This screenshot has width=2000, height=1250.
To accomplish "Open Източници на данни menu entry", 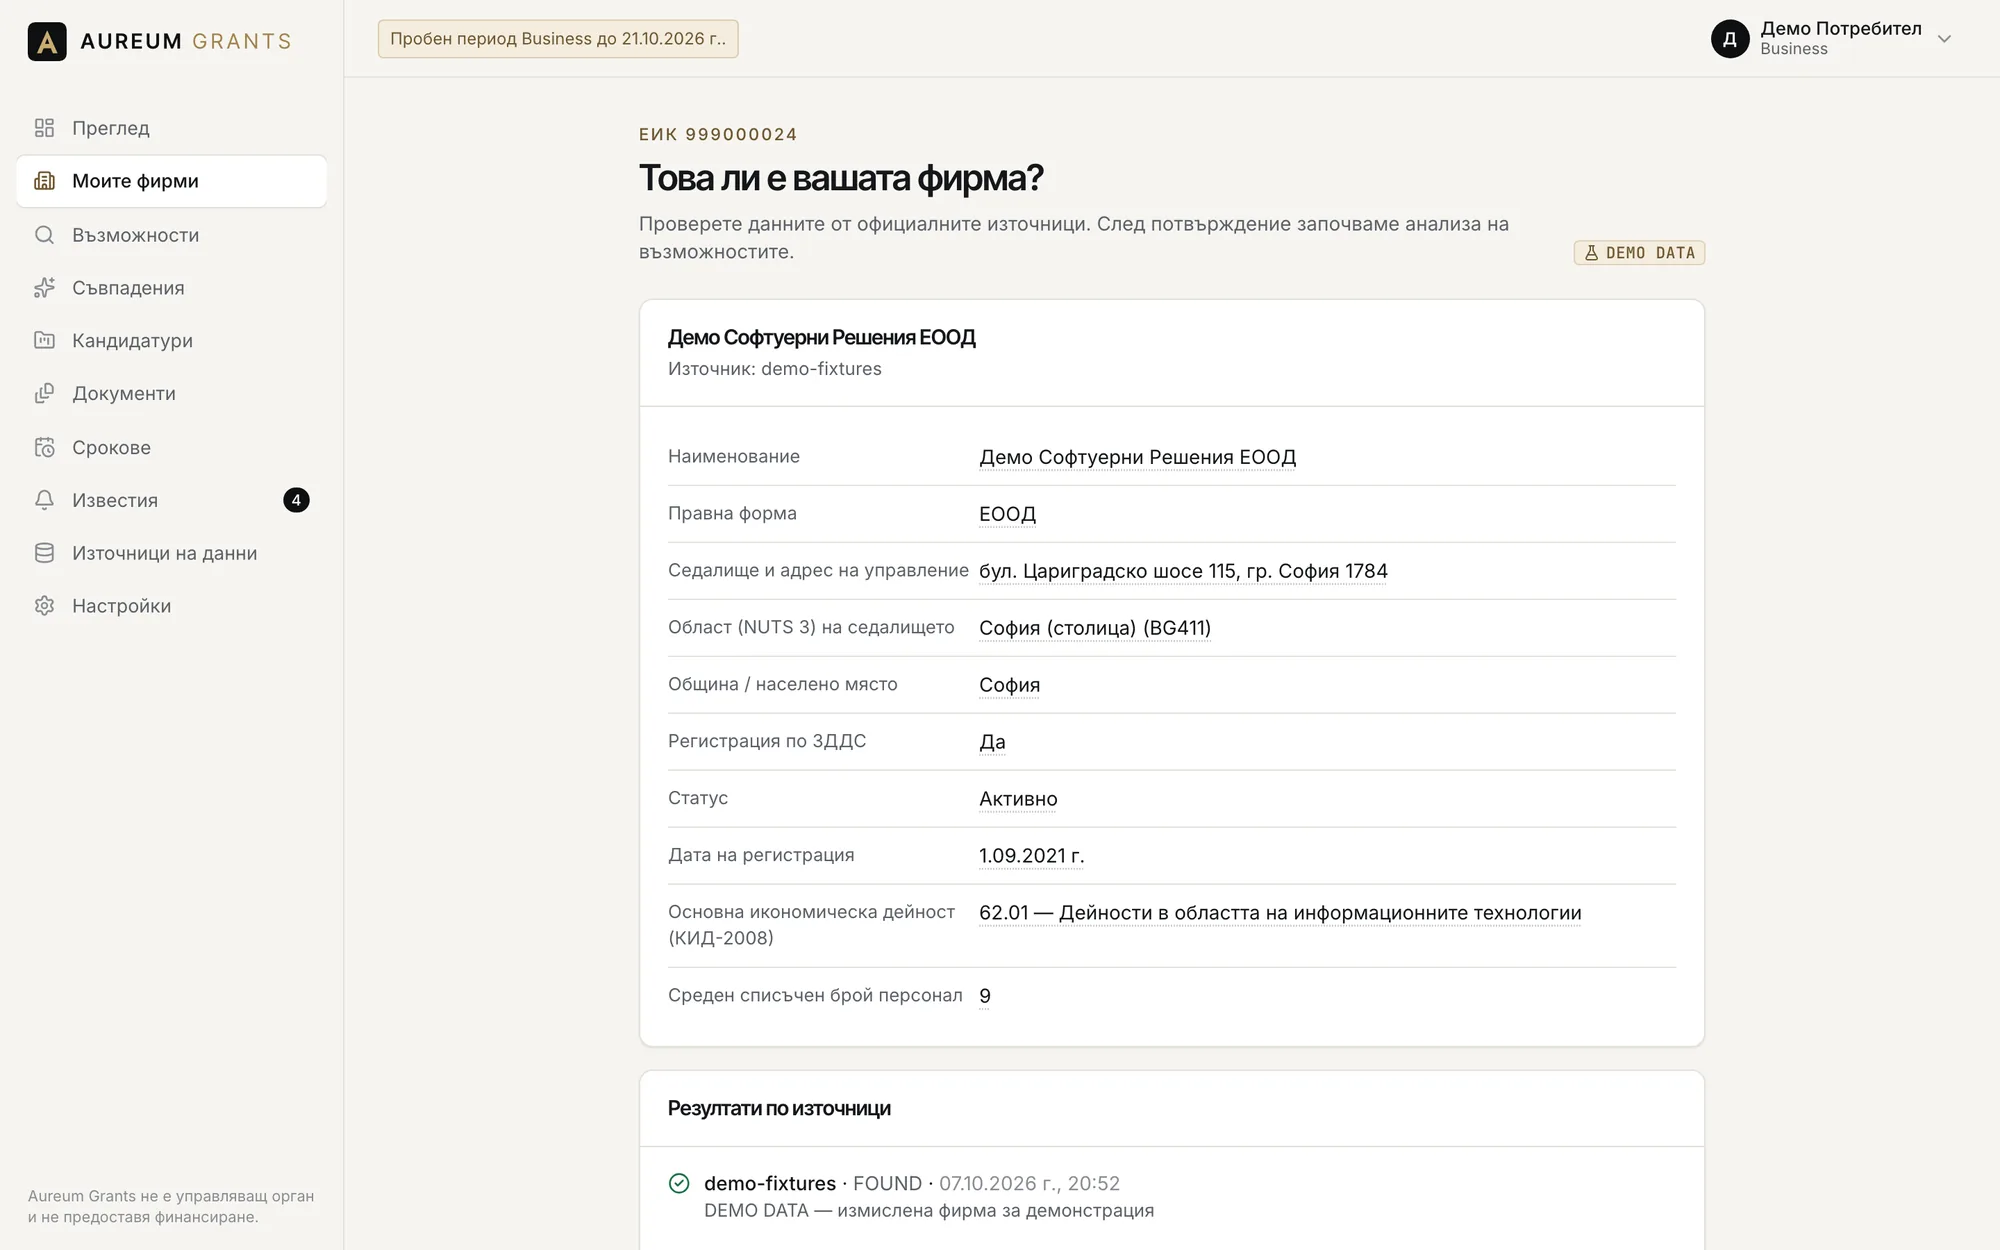I will point(171,553).
